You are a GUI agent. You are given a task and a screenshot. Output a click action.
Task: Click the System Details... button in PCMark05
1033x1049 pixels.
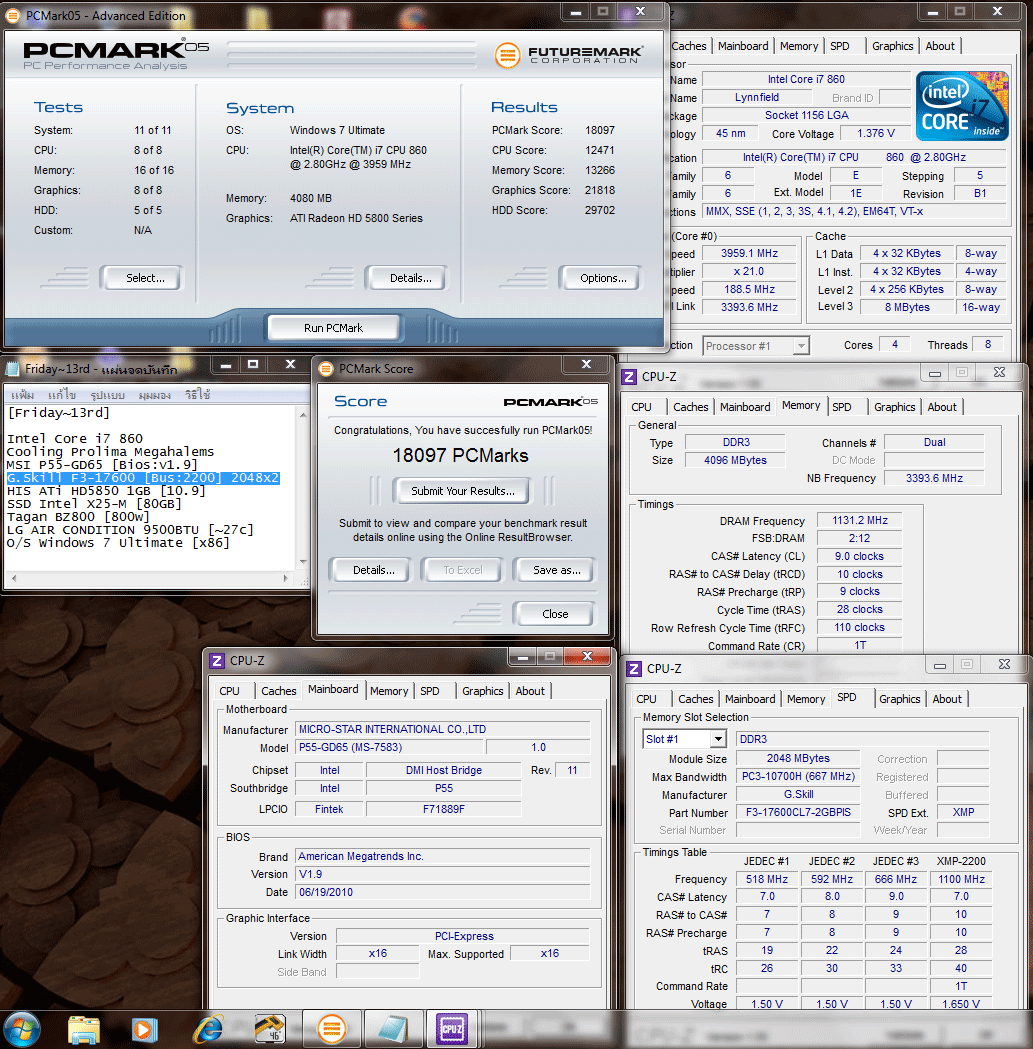point(405,278)
